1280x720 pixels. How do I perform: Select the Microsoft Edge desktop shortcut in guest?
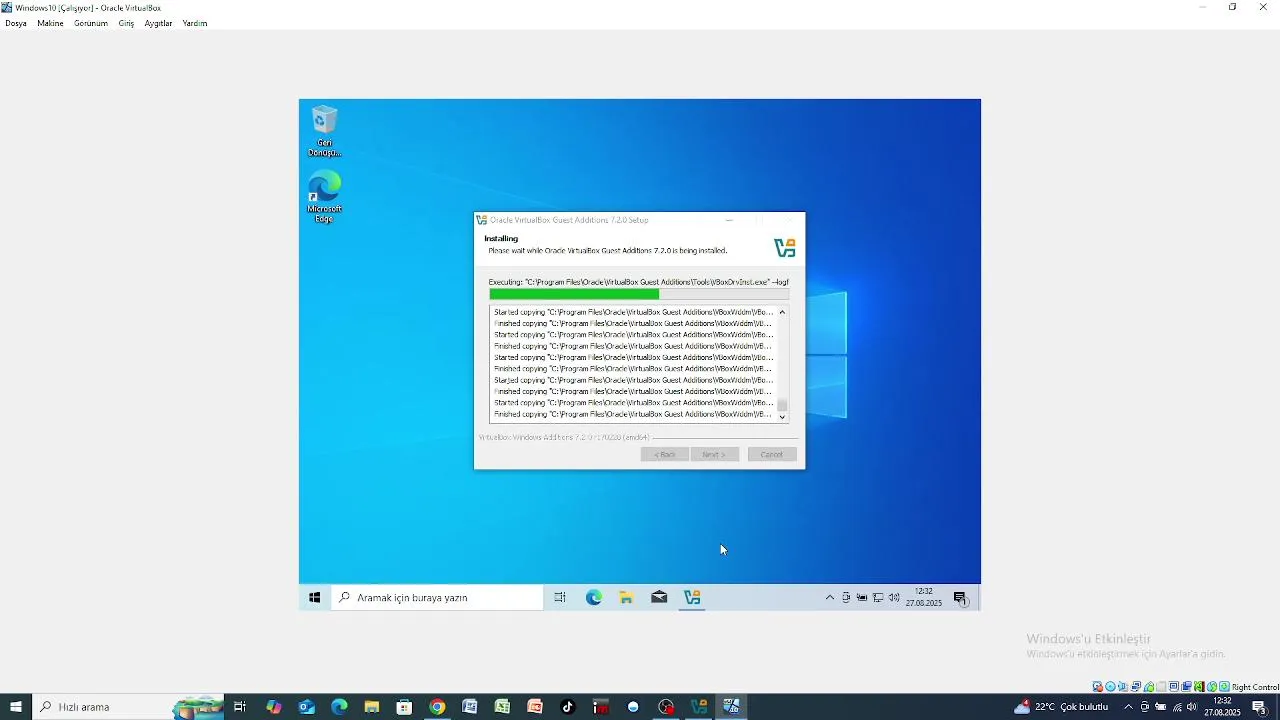[324, 197]
